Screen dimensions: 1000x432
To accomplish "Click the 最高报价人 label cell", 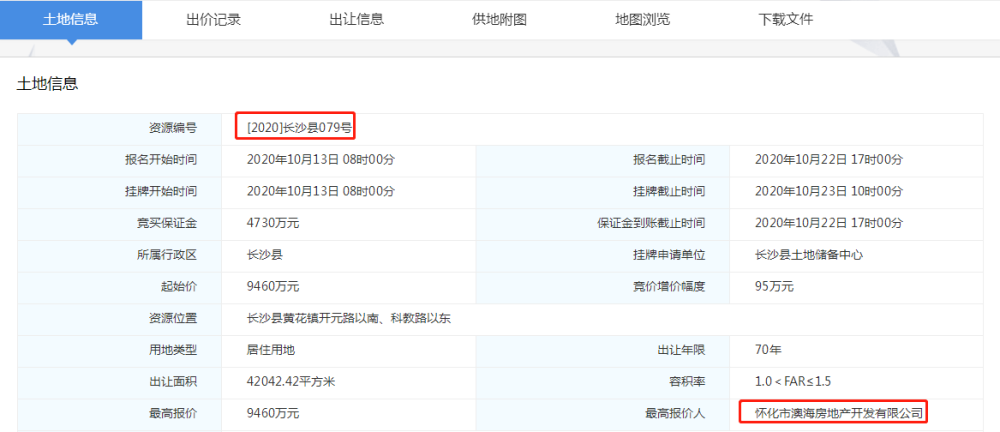I will (603, 415).
